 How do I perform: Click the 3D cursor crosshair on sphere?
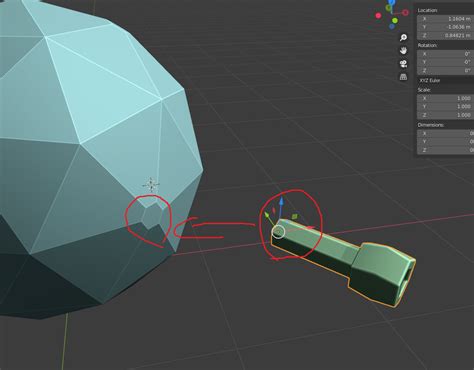151,184
